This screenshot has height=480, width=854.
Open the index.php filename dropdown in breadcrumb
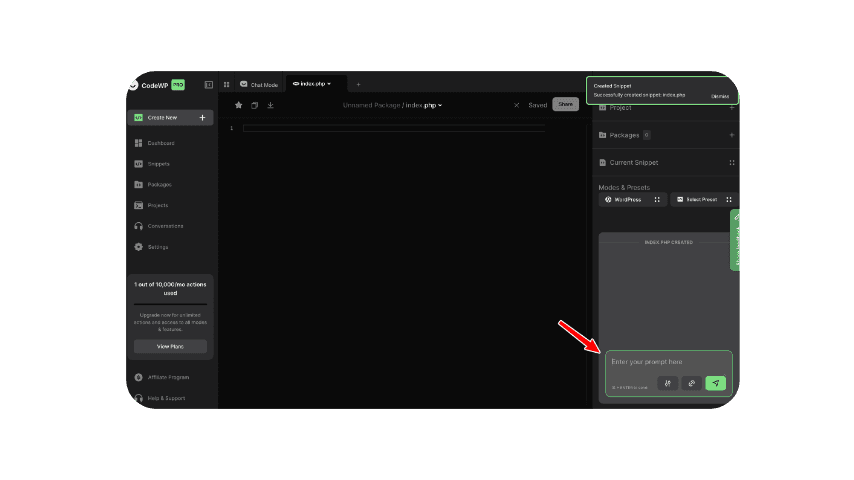pyautogui.click(x=424, y=105)
